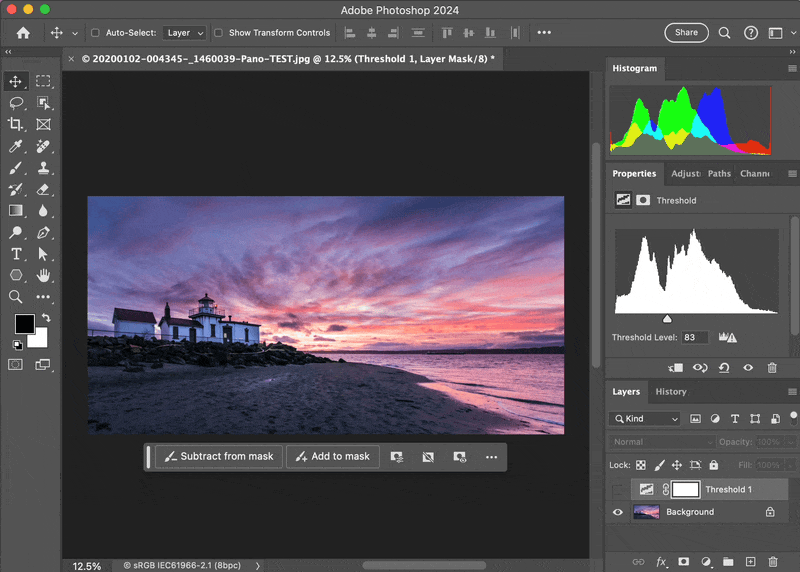The image size is (800, 572).
Task: Open the Search icon in options bar
Action: click(x=724, y=33)
